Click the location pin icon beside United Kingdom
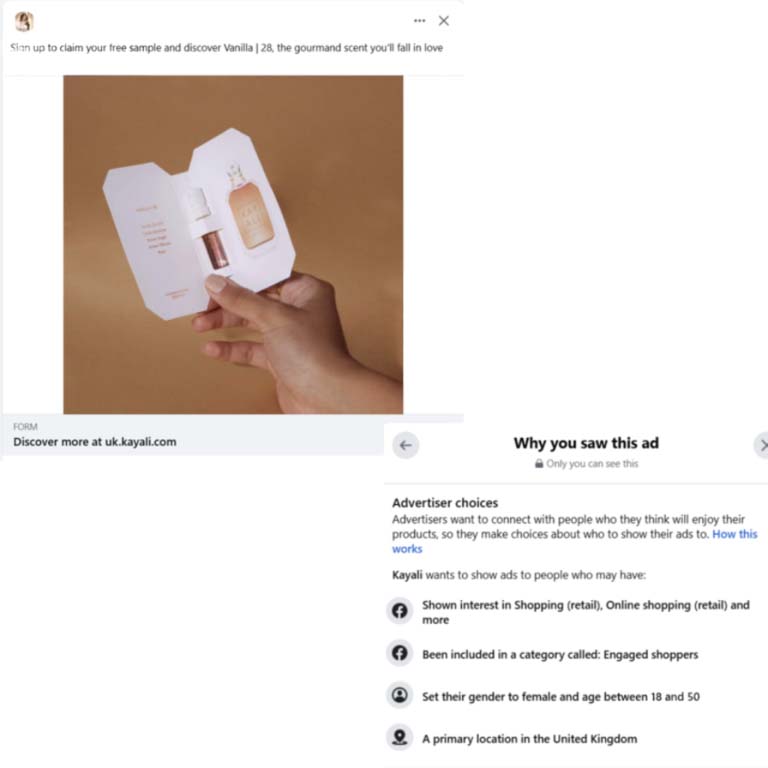The width and height of the screenshot is (768, 768). (x=400, y=737)
